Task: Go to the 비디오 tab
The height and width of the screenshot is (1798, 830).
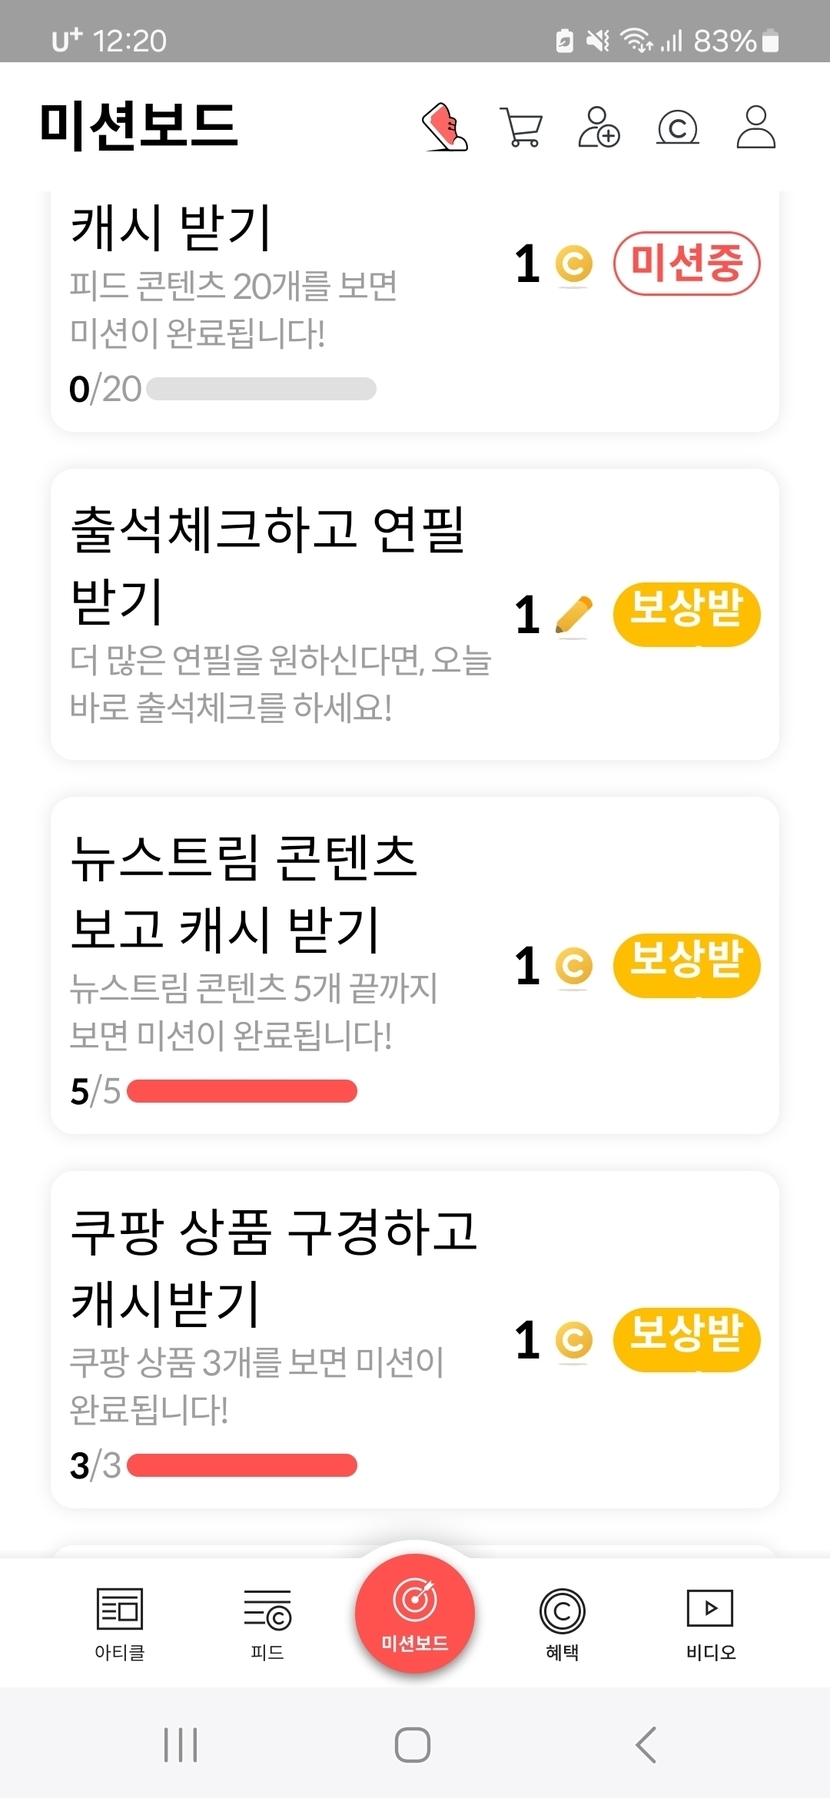Action: pos(710,1623)
